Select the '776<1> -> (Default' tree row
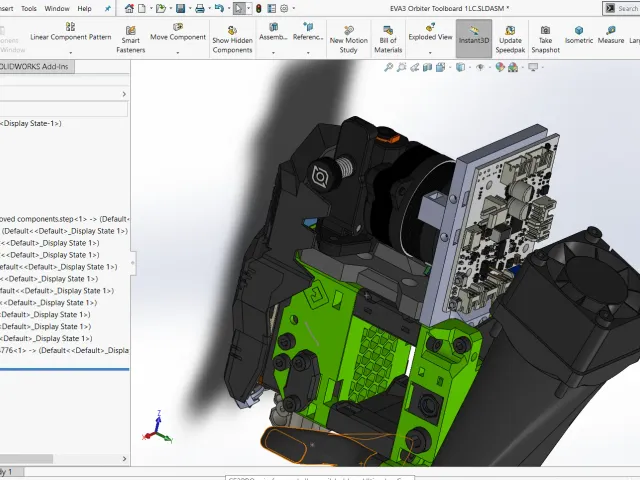 coord(64,350)
